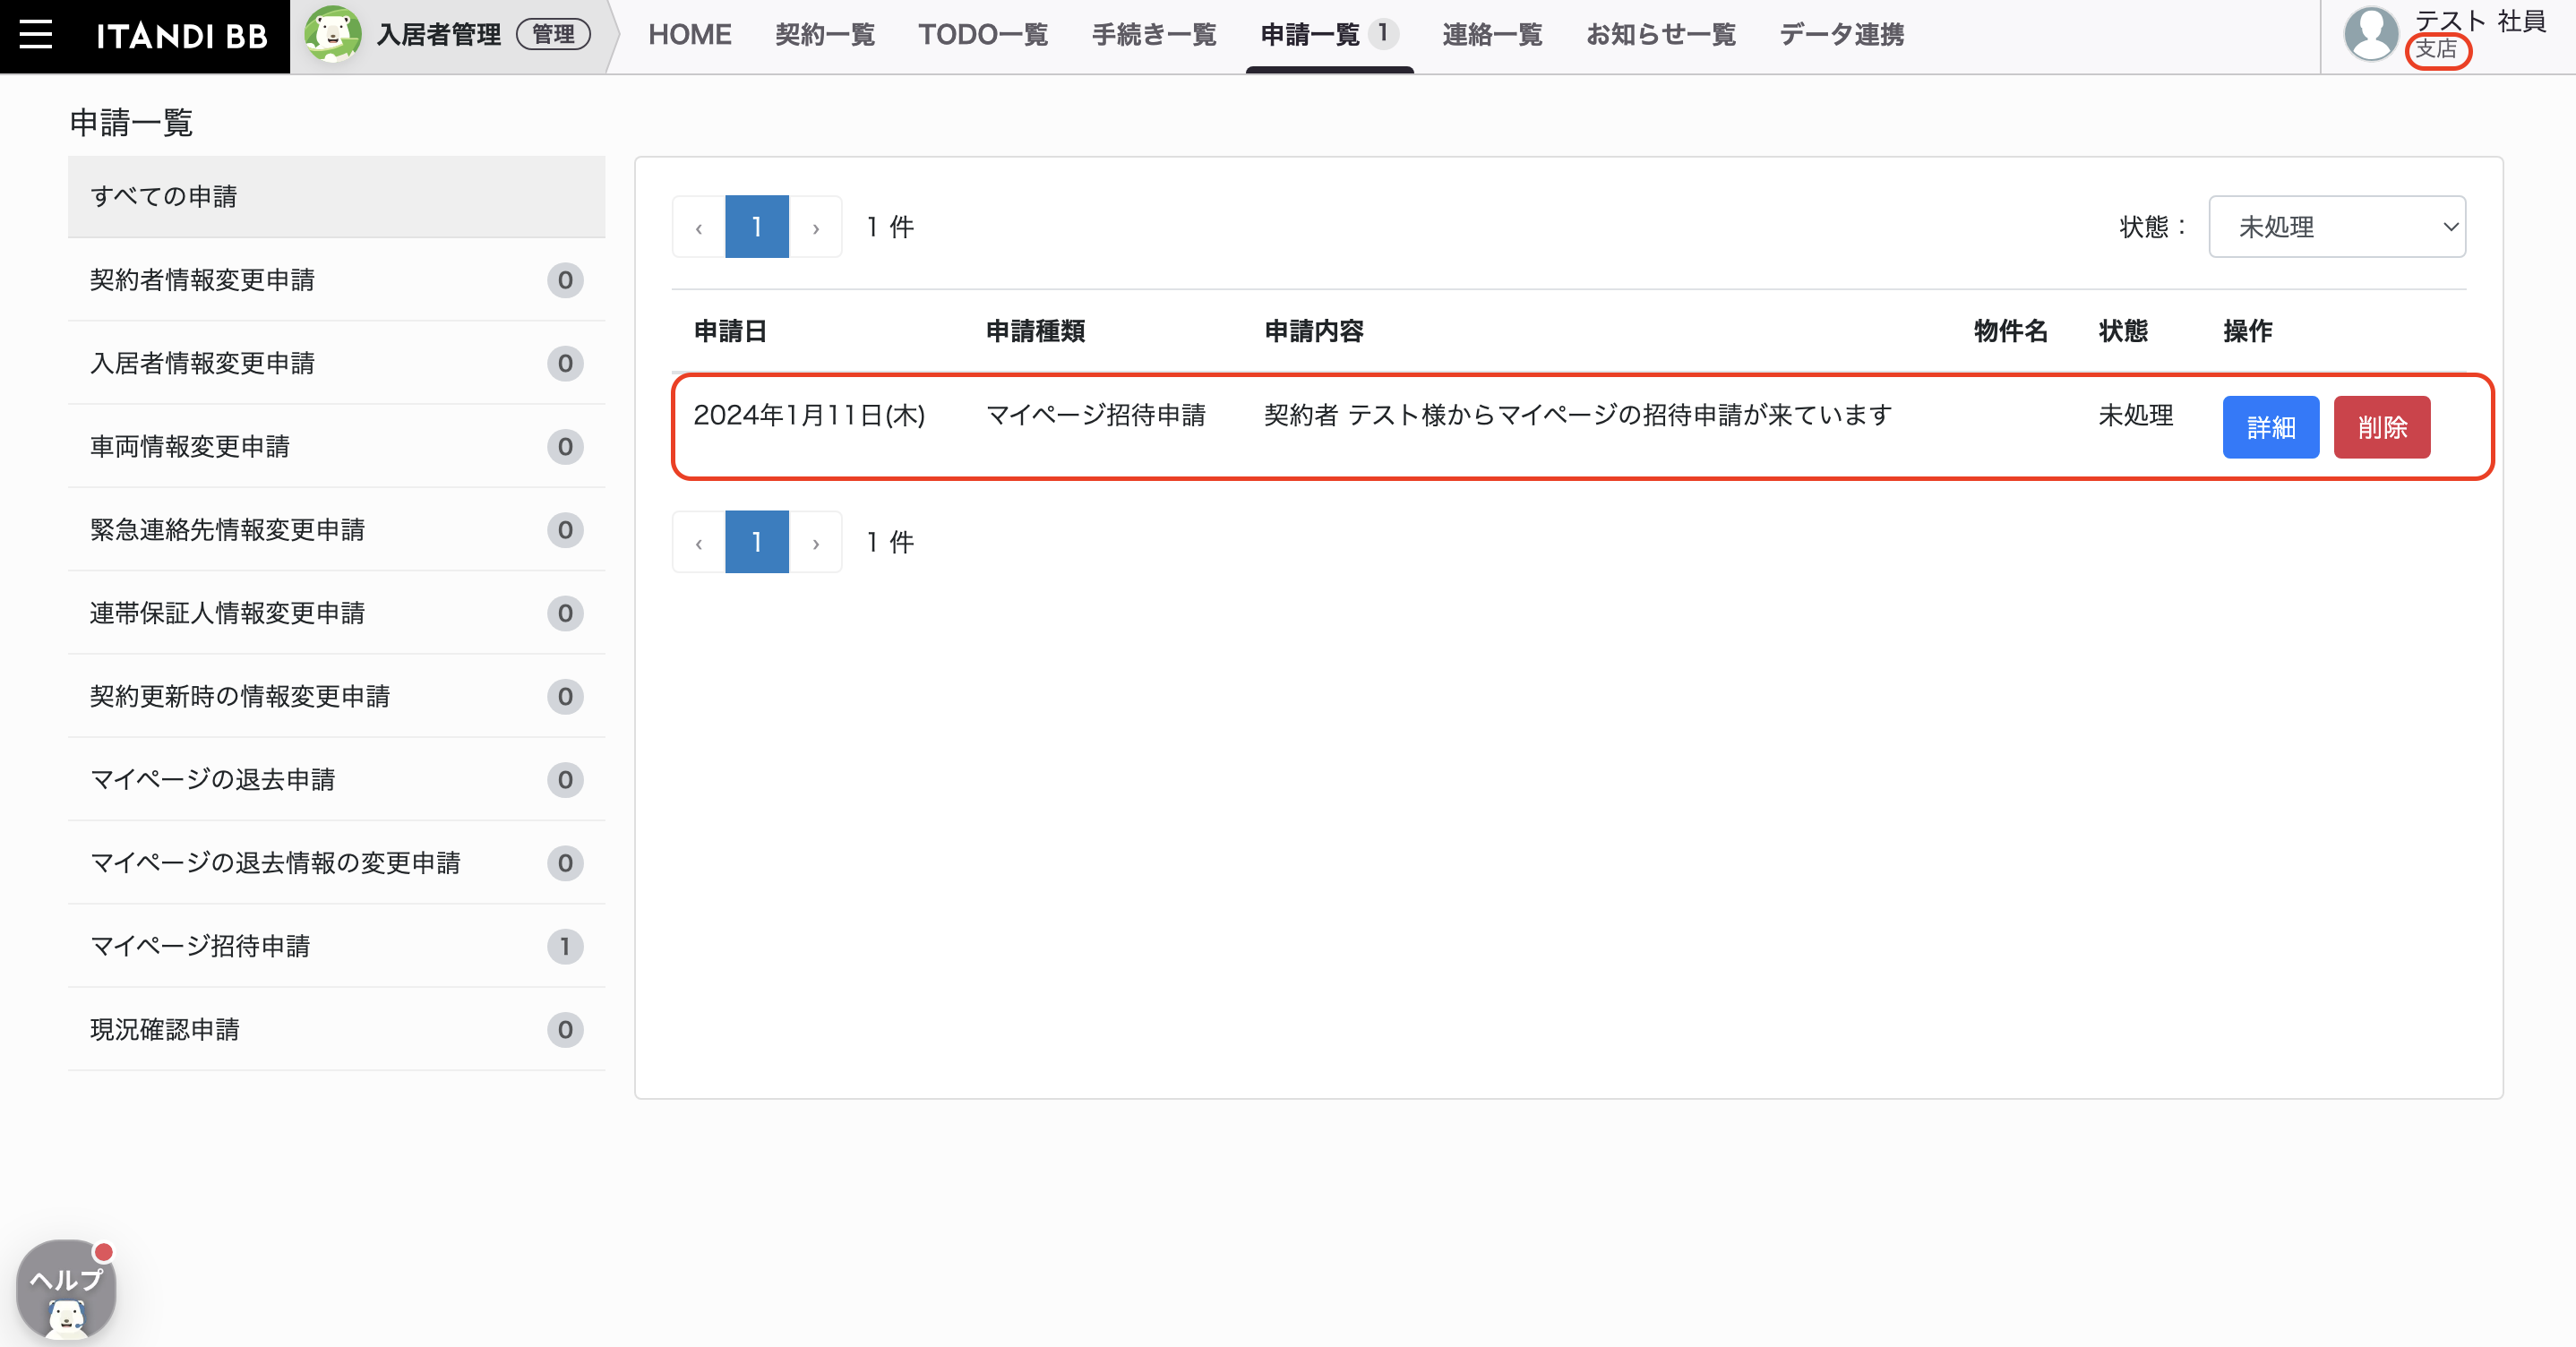Click bottom pagination previous arrow
Viewport: 2576px width, 1347px height.
pos(699,542)
